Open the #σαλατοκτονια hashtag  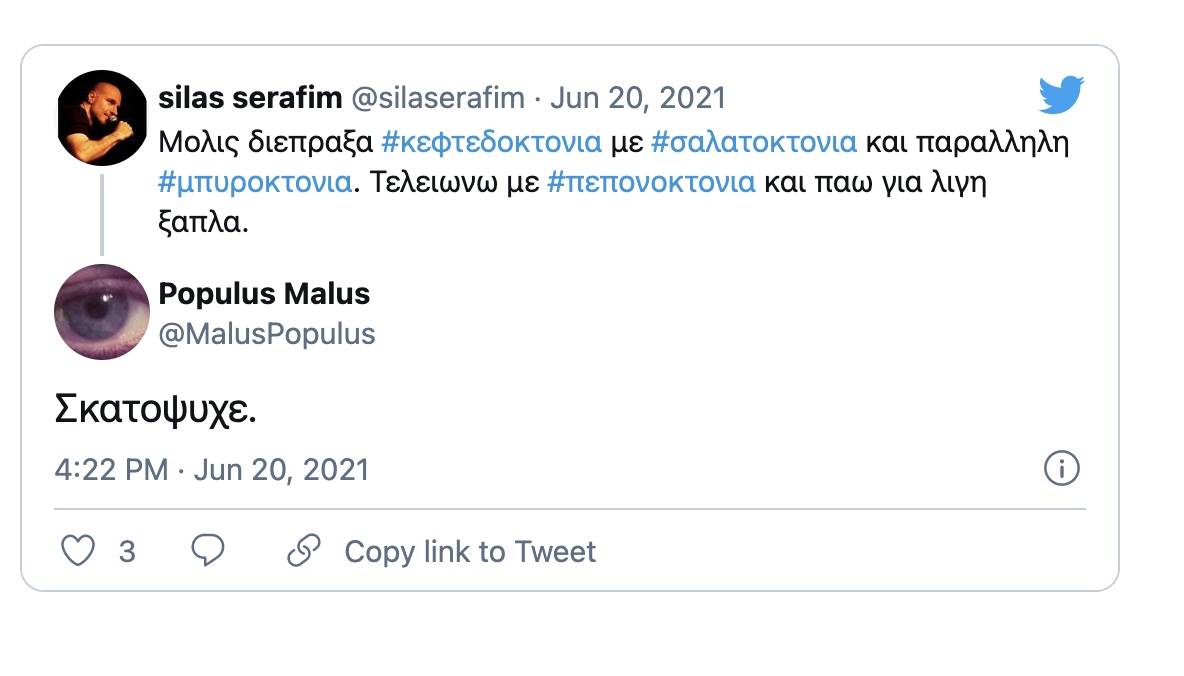[754, 142]
